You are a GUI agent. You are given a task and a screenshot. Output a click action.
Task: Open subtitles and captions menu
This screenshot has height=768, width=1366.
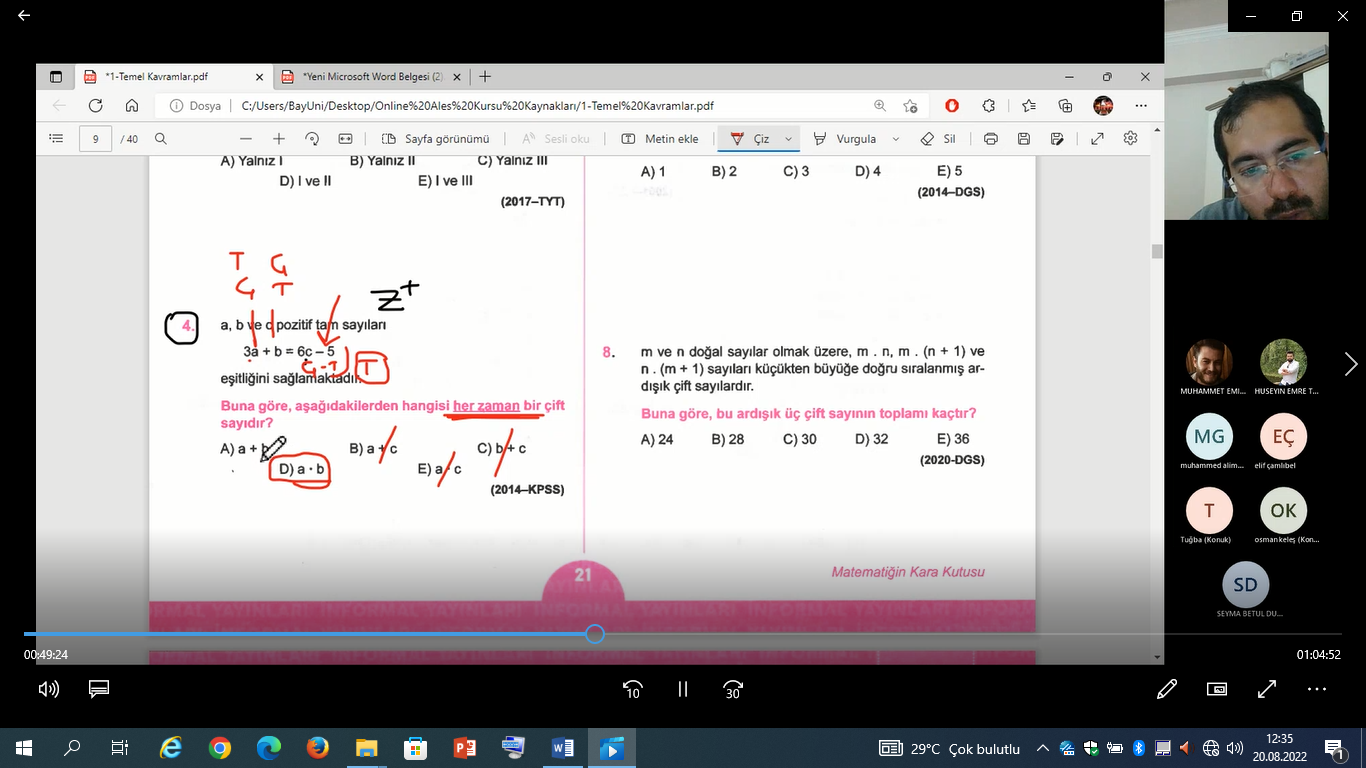(x=98, y=689)
